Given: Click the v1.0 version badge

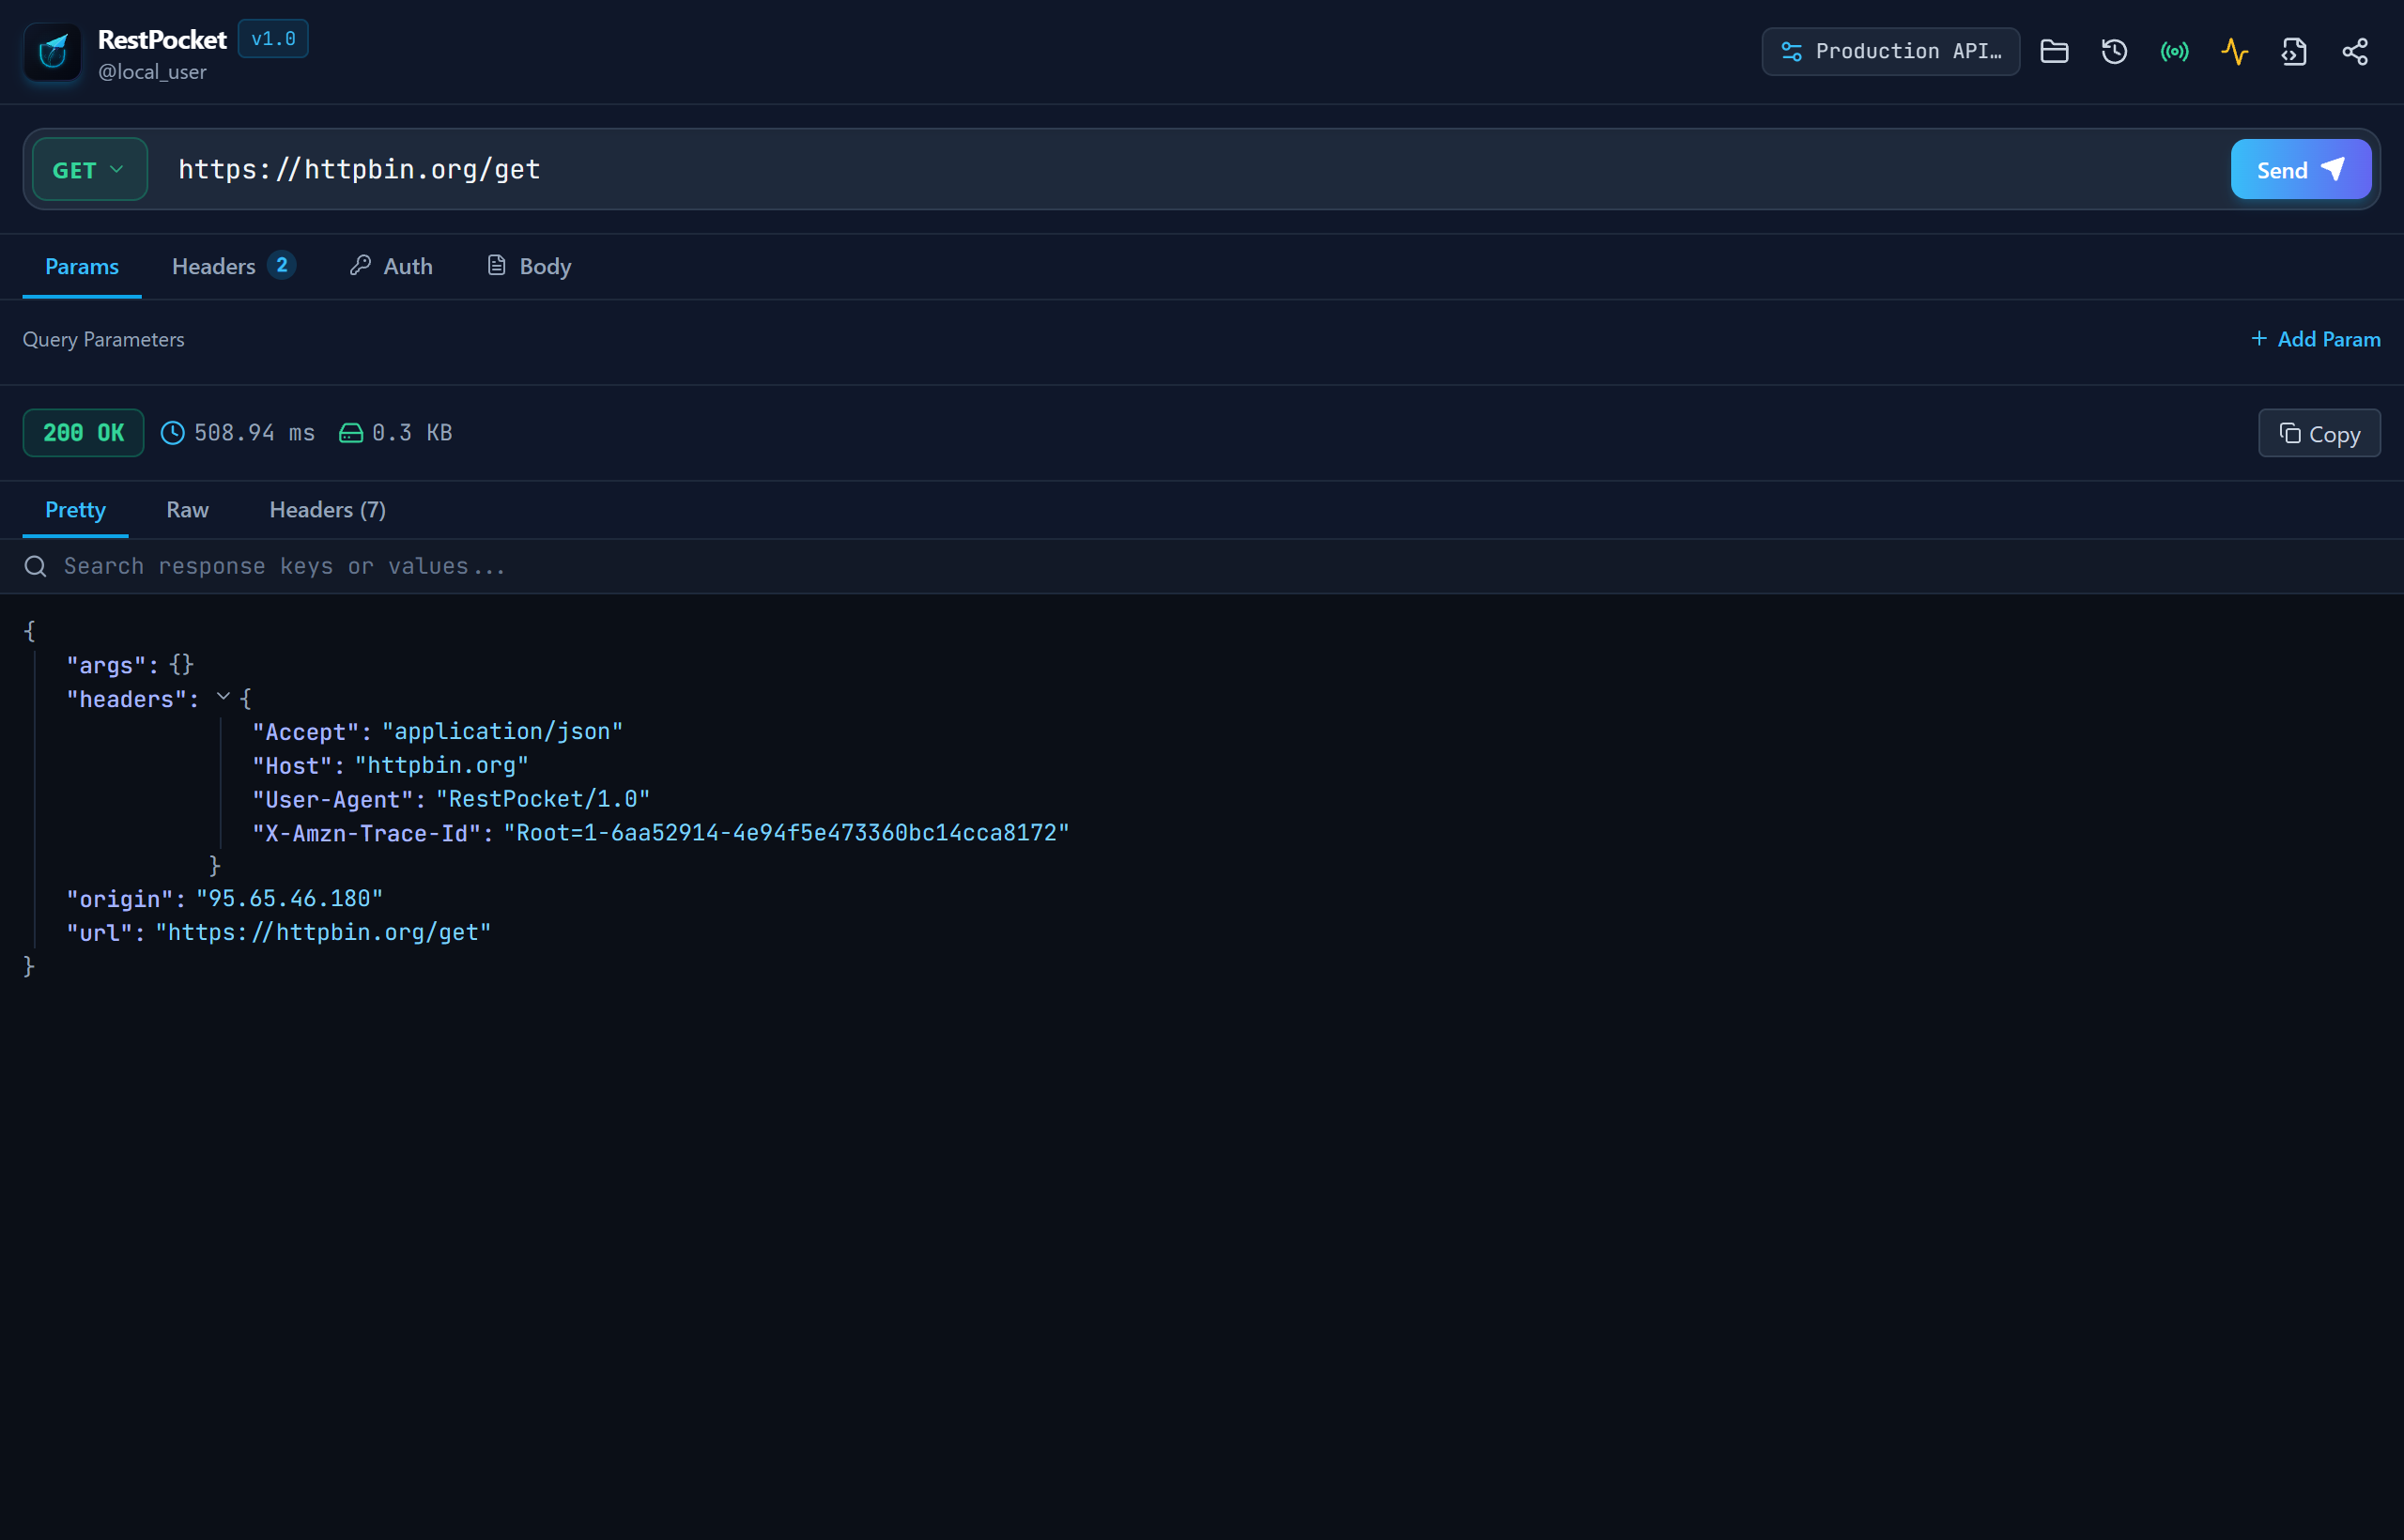Looking at the screenshot, I should pos(273,39).
